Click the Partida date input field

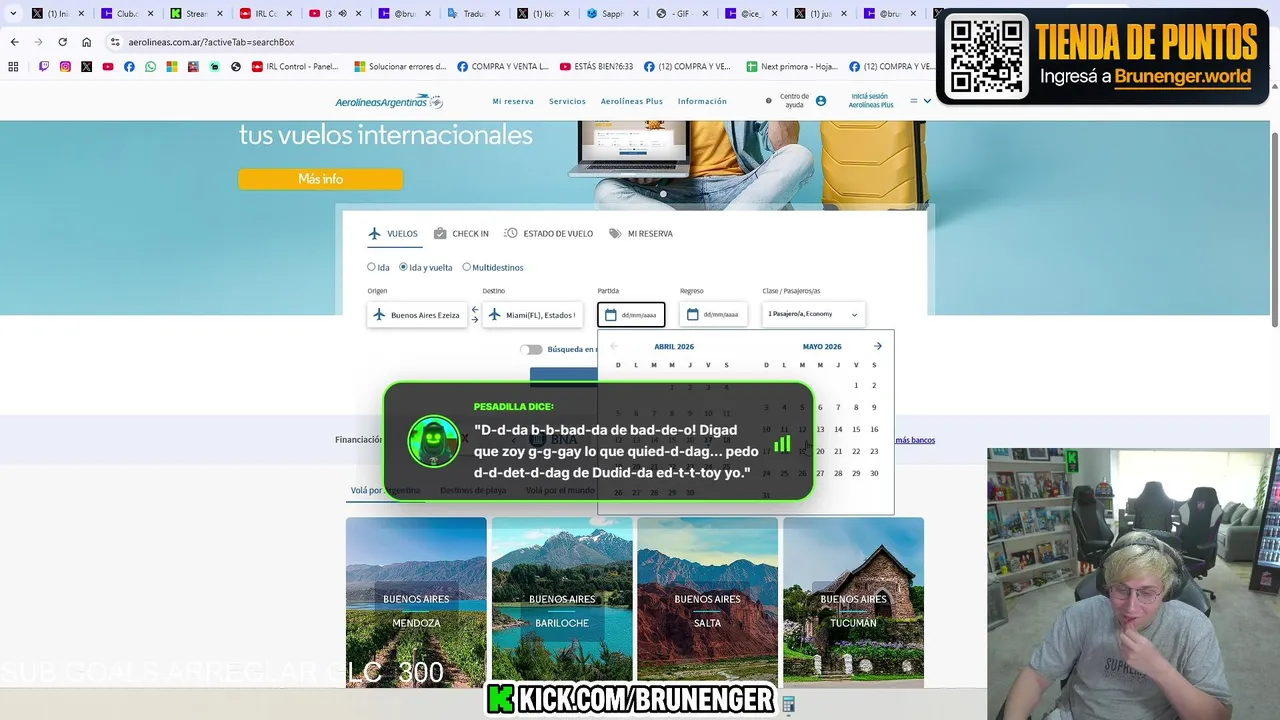click(x=631, y=315)
